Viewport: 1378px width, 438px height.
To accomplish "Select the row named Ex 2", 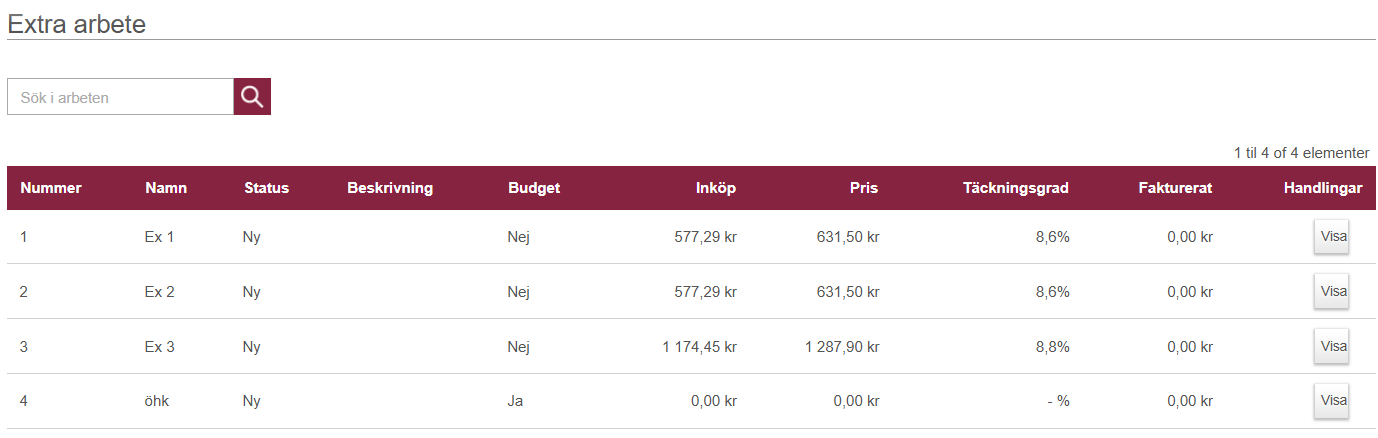I will (160, 292).
